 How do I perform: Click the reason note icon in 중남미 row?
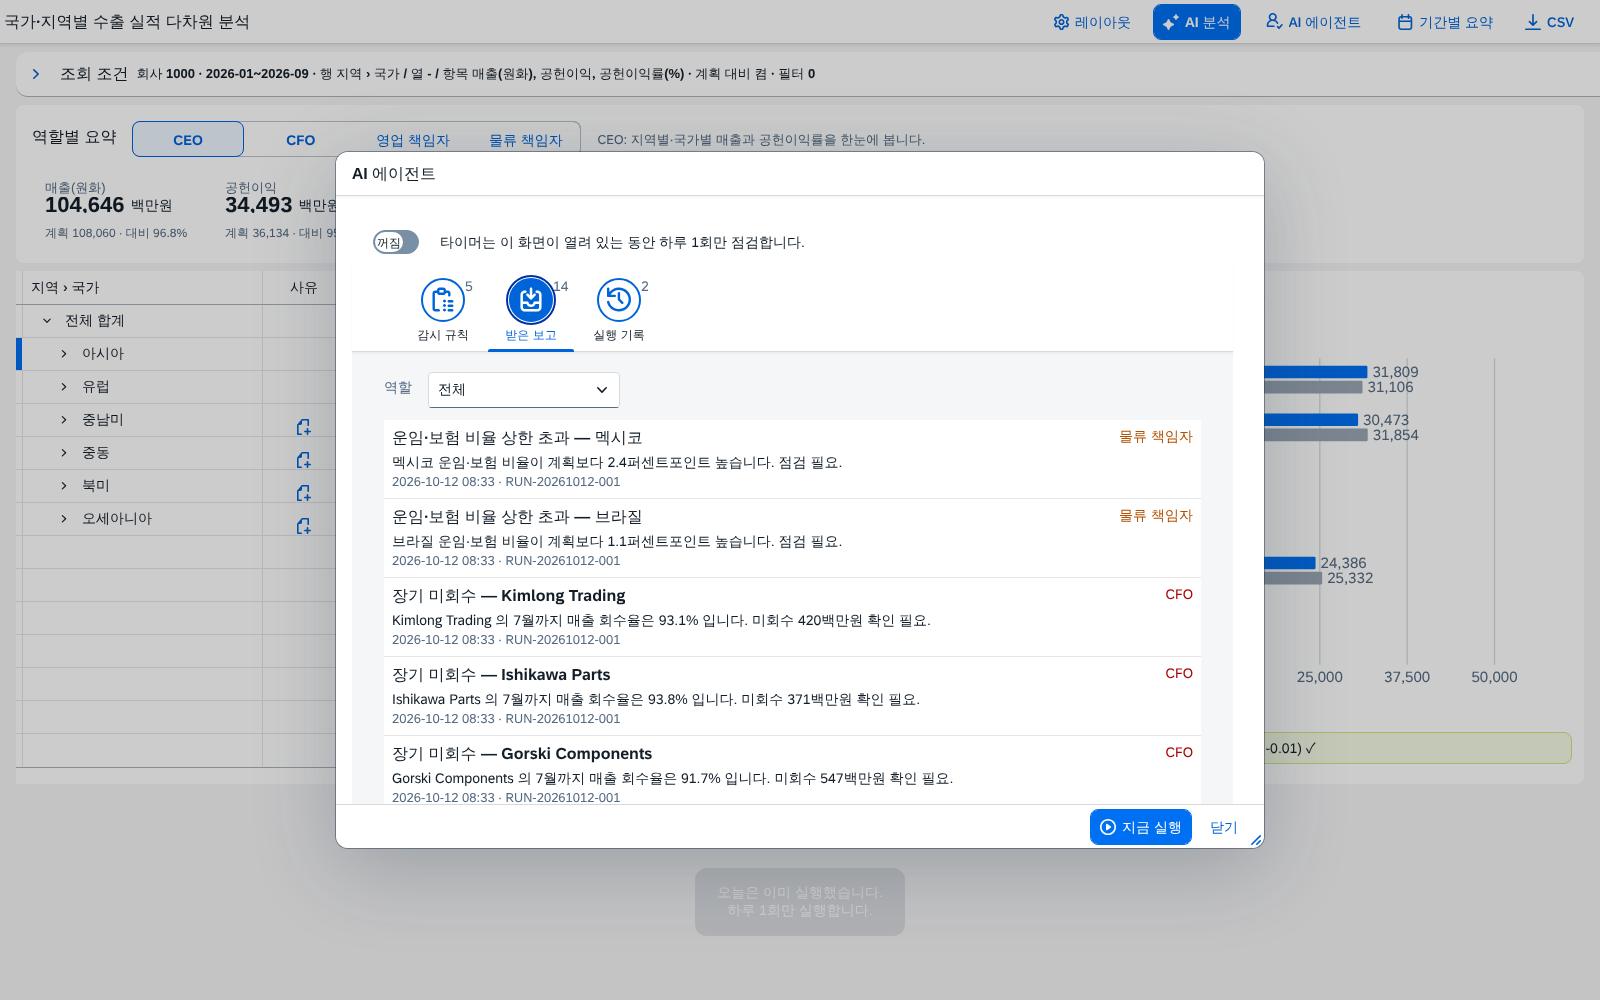304,427
